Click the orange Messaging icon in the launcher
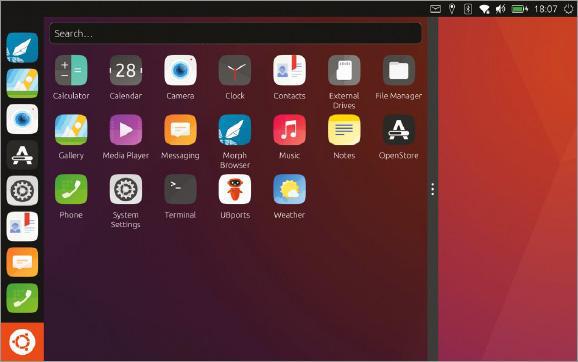The width and height of the screenshot is (578, 362). coord(22,262)
